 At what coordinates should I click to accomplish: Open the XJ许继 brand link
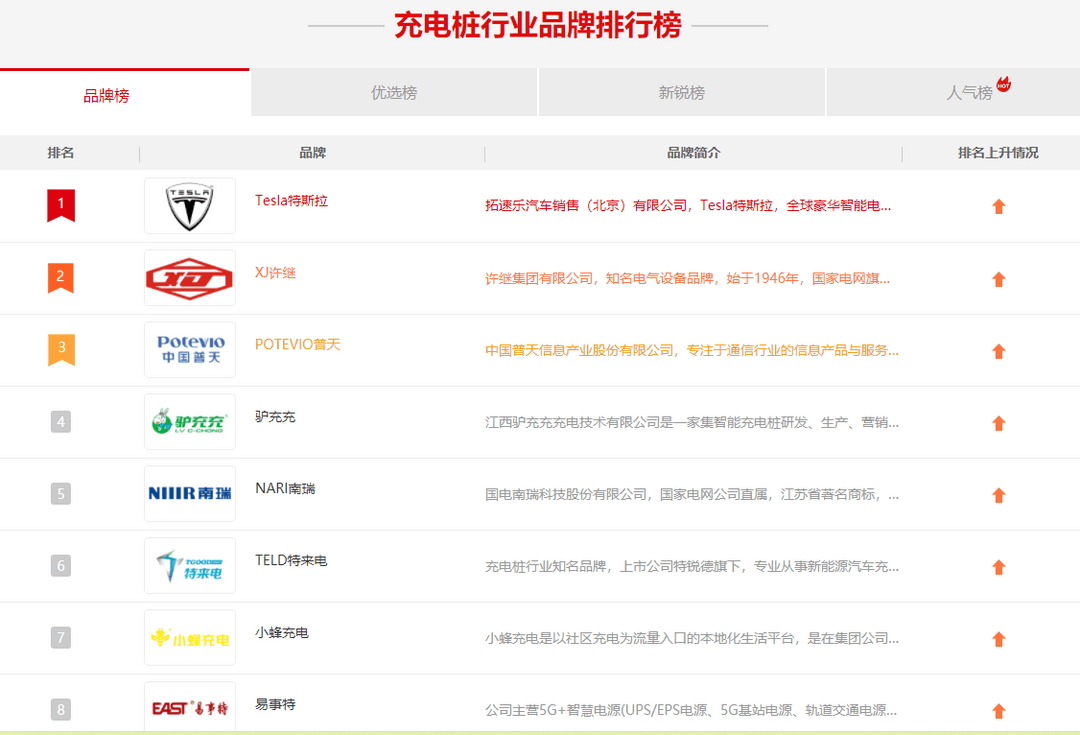(276, 273)
